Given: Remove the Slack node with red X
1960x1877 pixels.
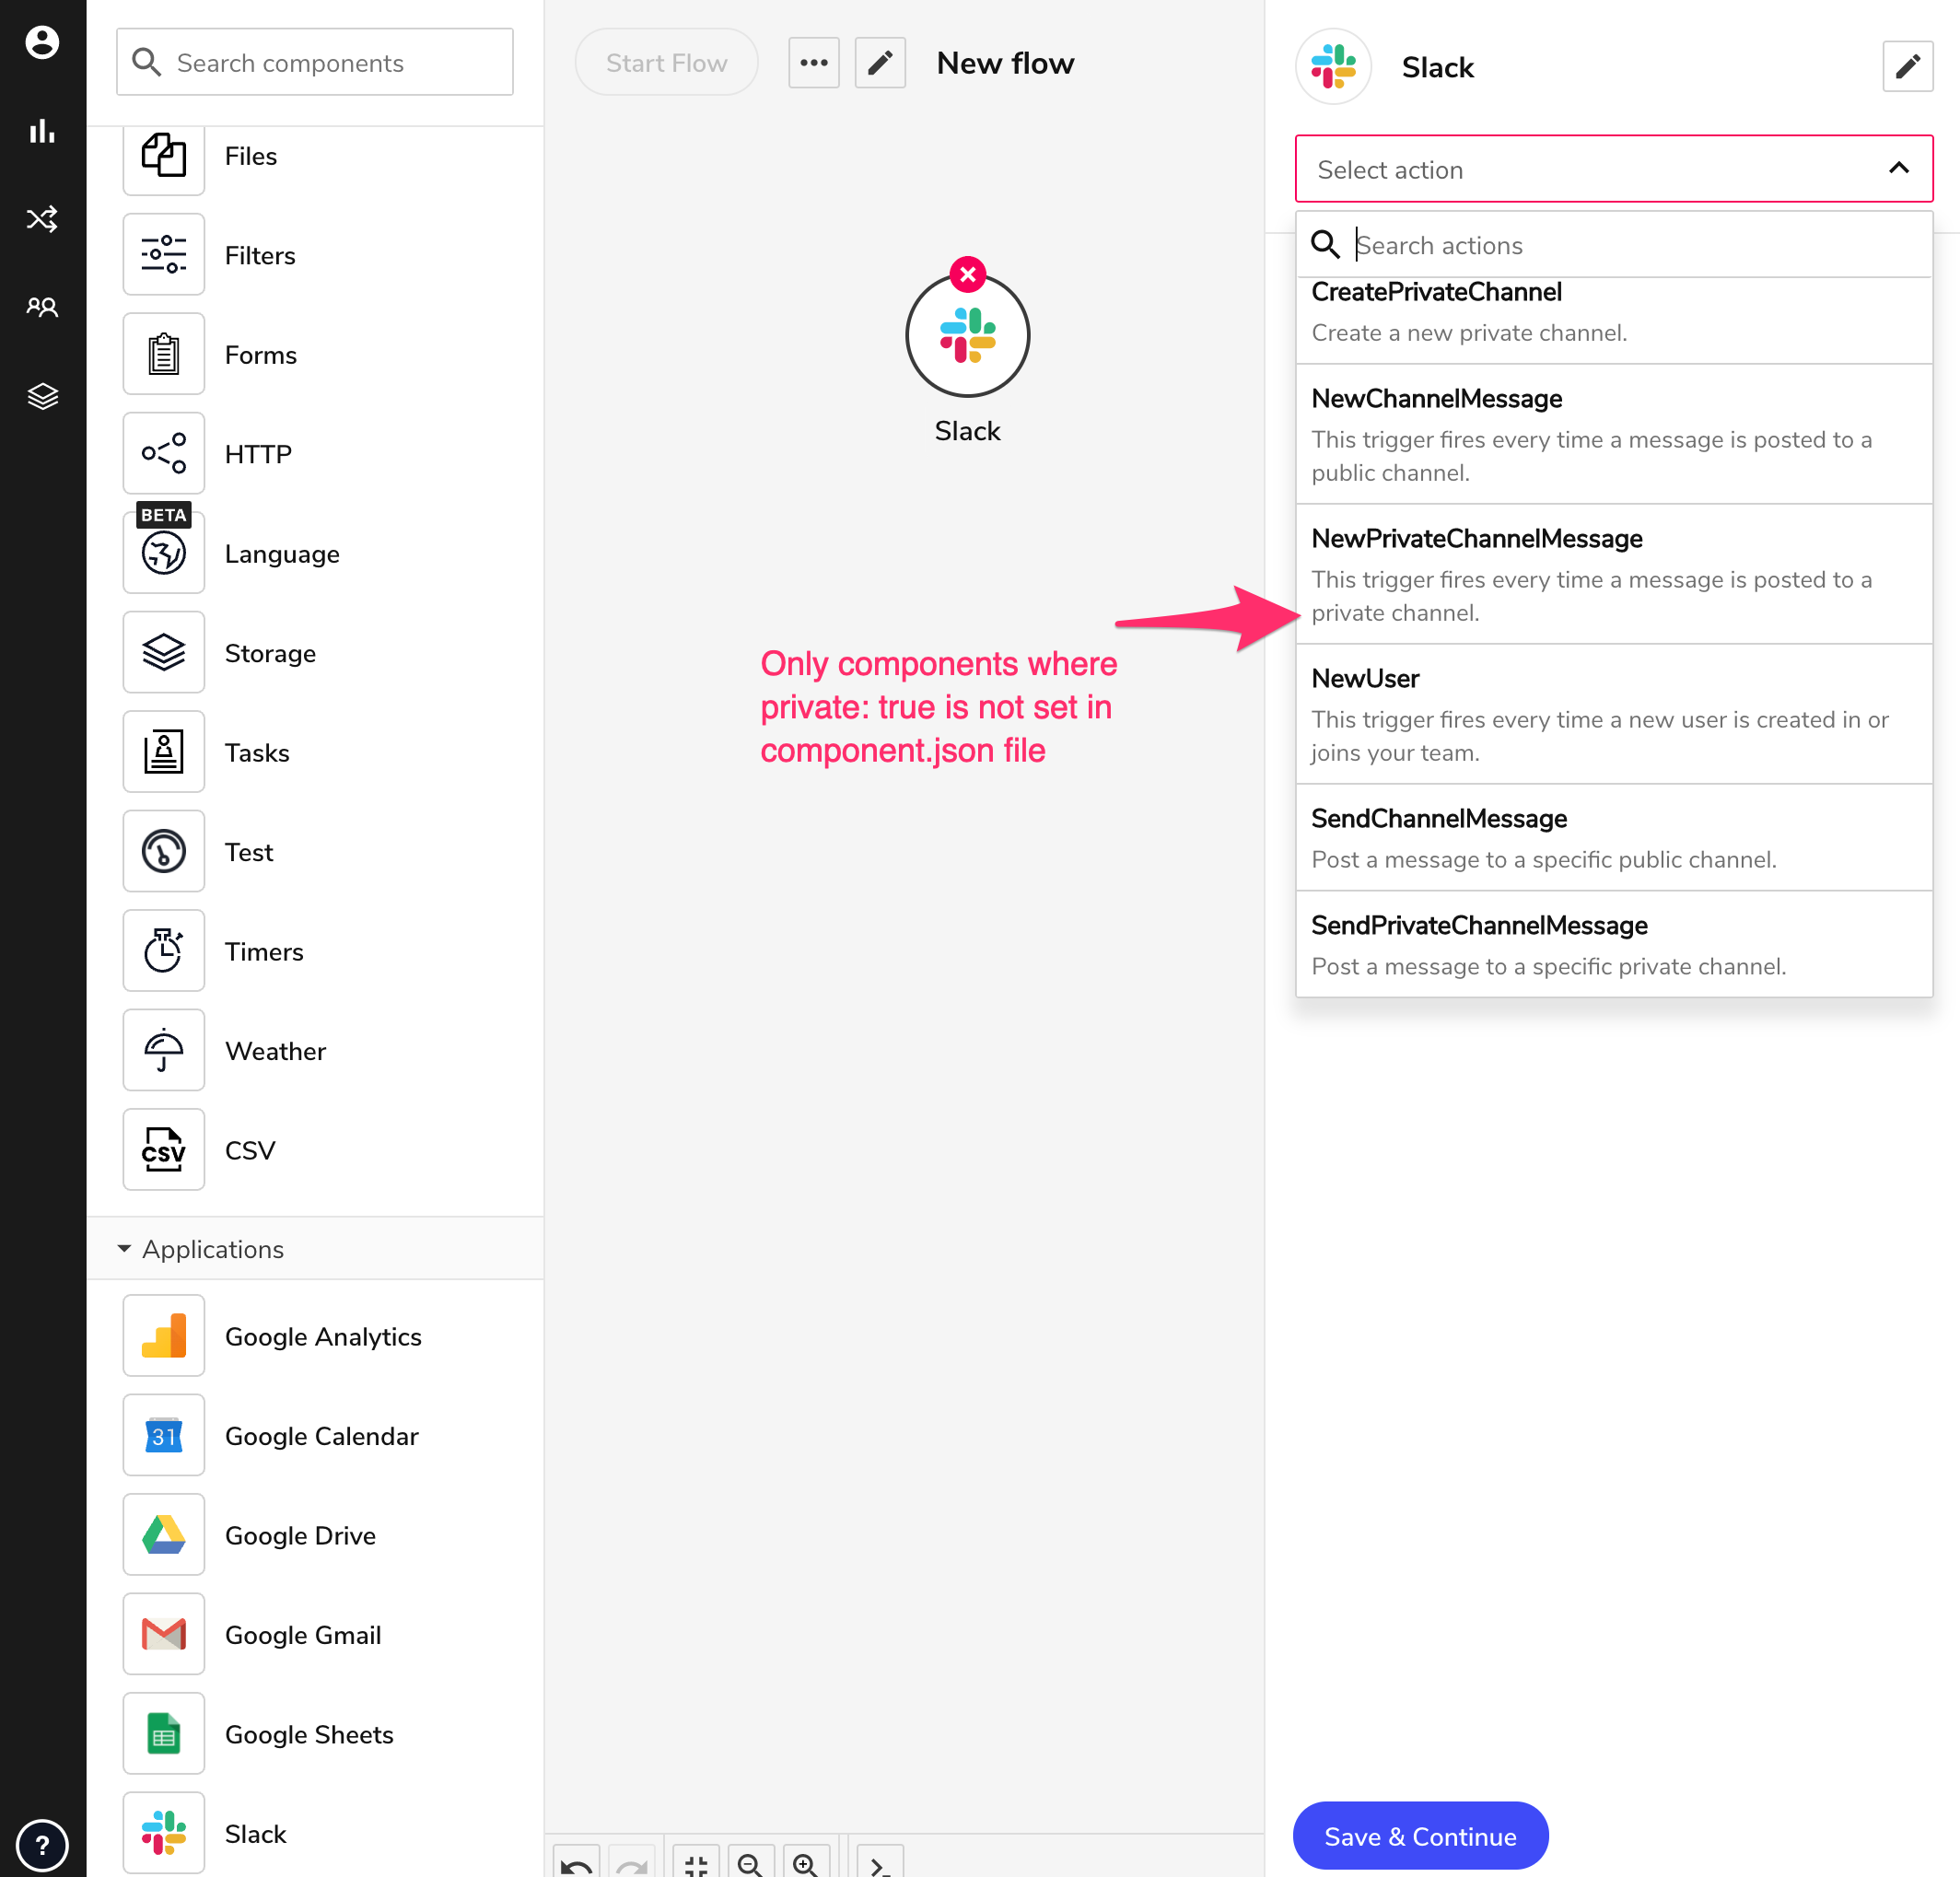Looking at the screenshot, I should click(x=967, y=274).
